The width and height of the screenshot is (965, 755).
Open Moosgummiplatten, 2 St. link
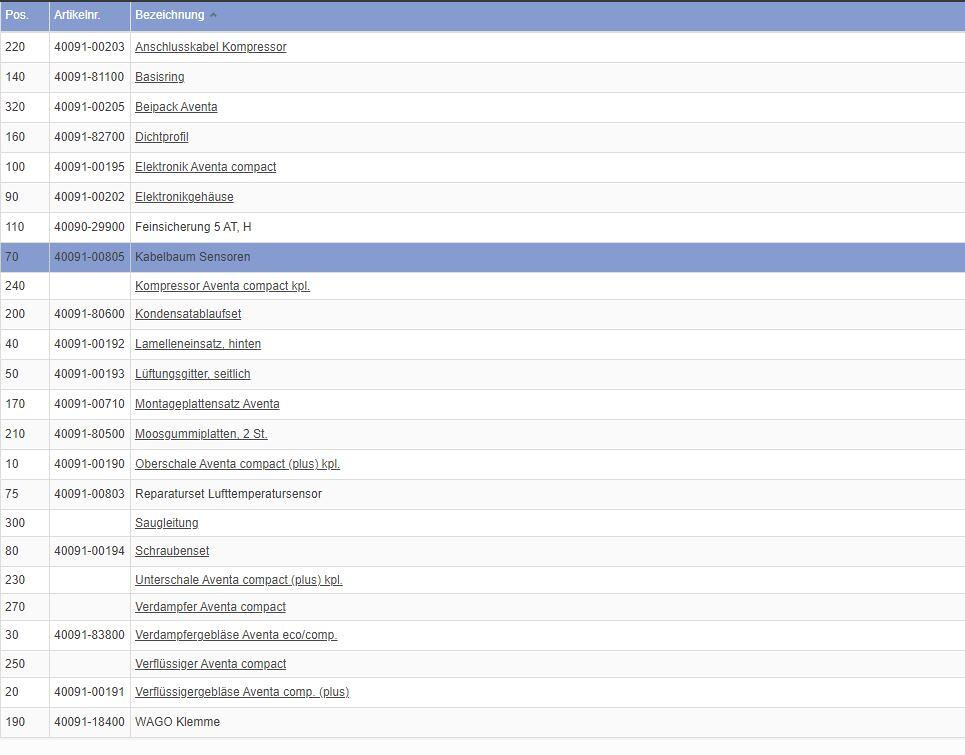point(201,434)
